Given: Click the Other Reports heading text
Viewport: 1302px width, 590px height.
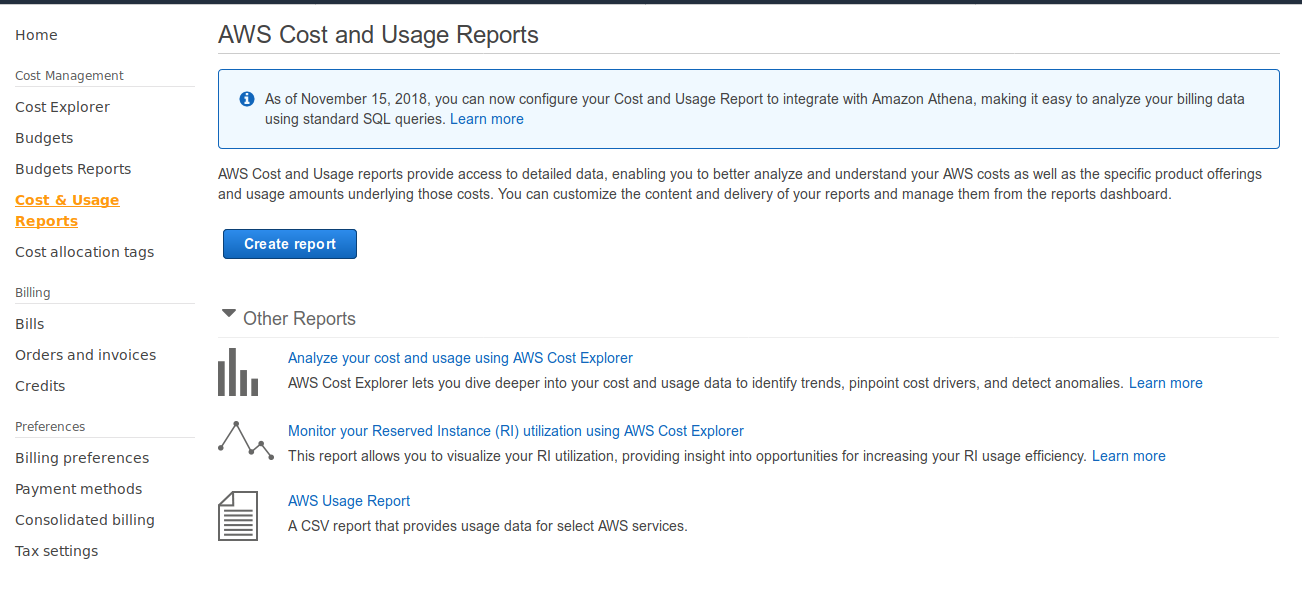Looking at the screenshot, I should click(x=300, y=319).
